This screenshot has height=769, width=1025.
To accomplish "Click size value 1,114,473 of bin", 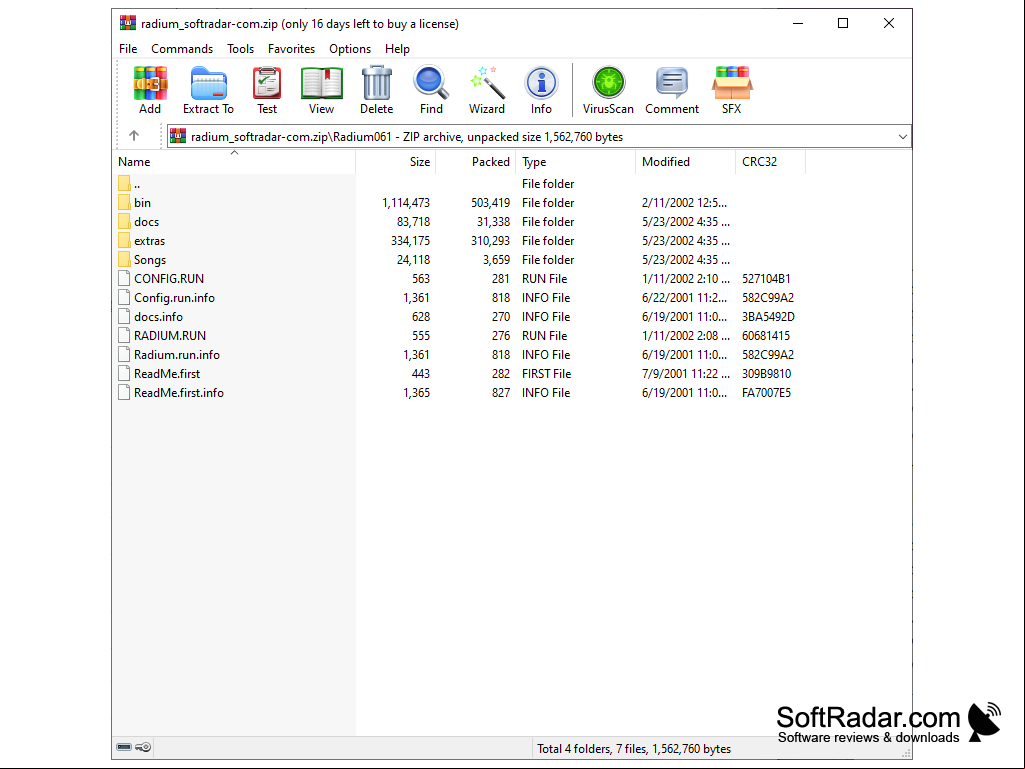I will pos(406,203).
